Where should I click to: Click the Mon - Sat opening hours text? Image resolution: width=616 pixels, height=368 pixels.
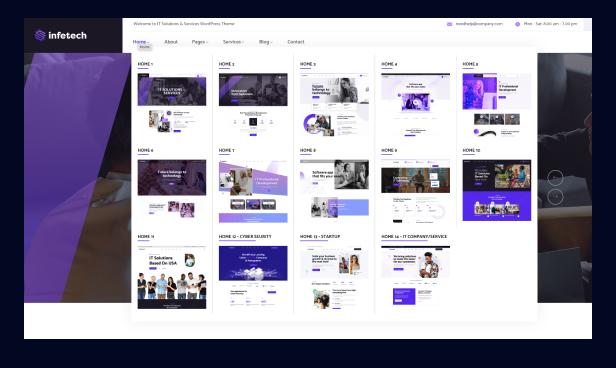[550, 24]
